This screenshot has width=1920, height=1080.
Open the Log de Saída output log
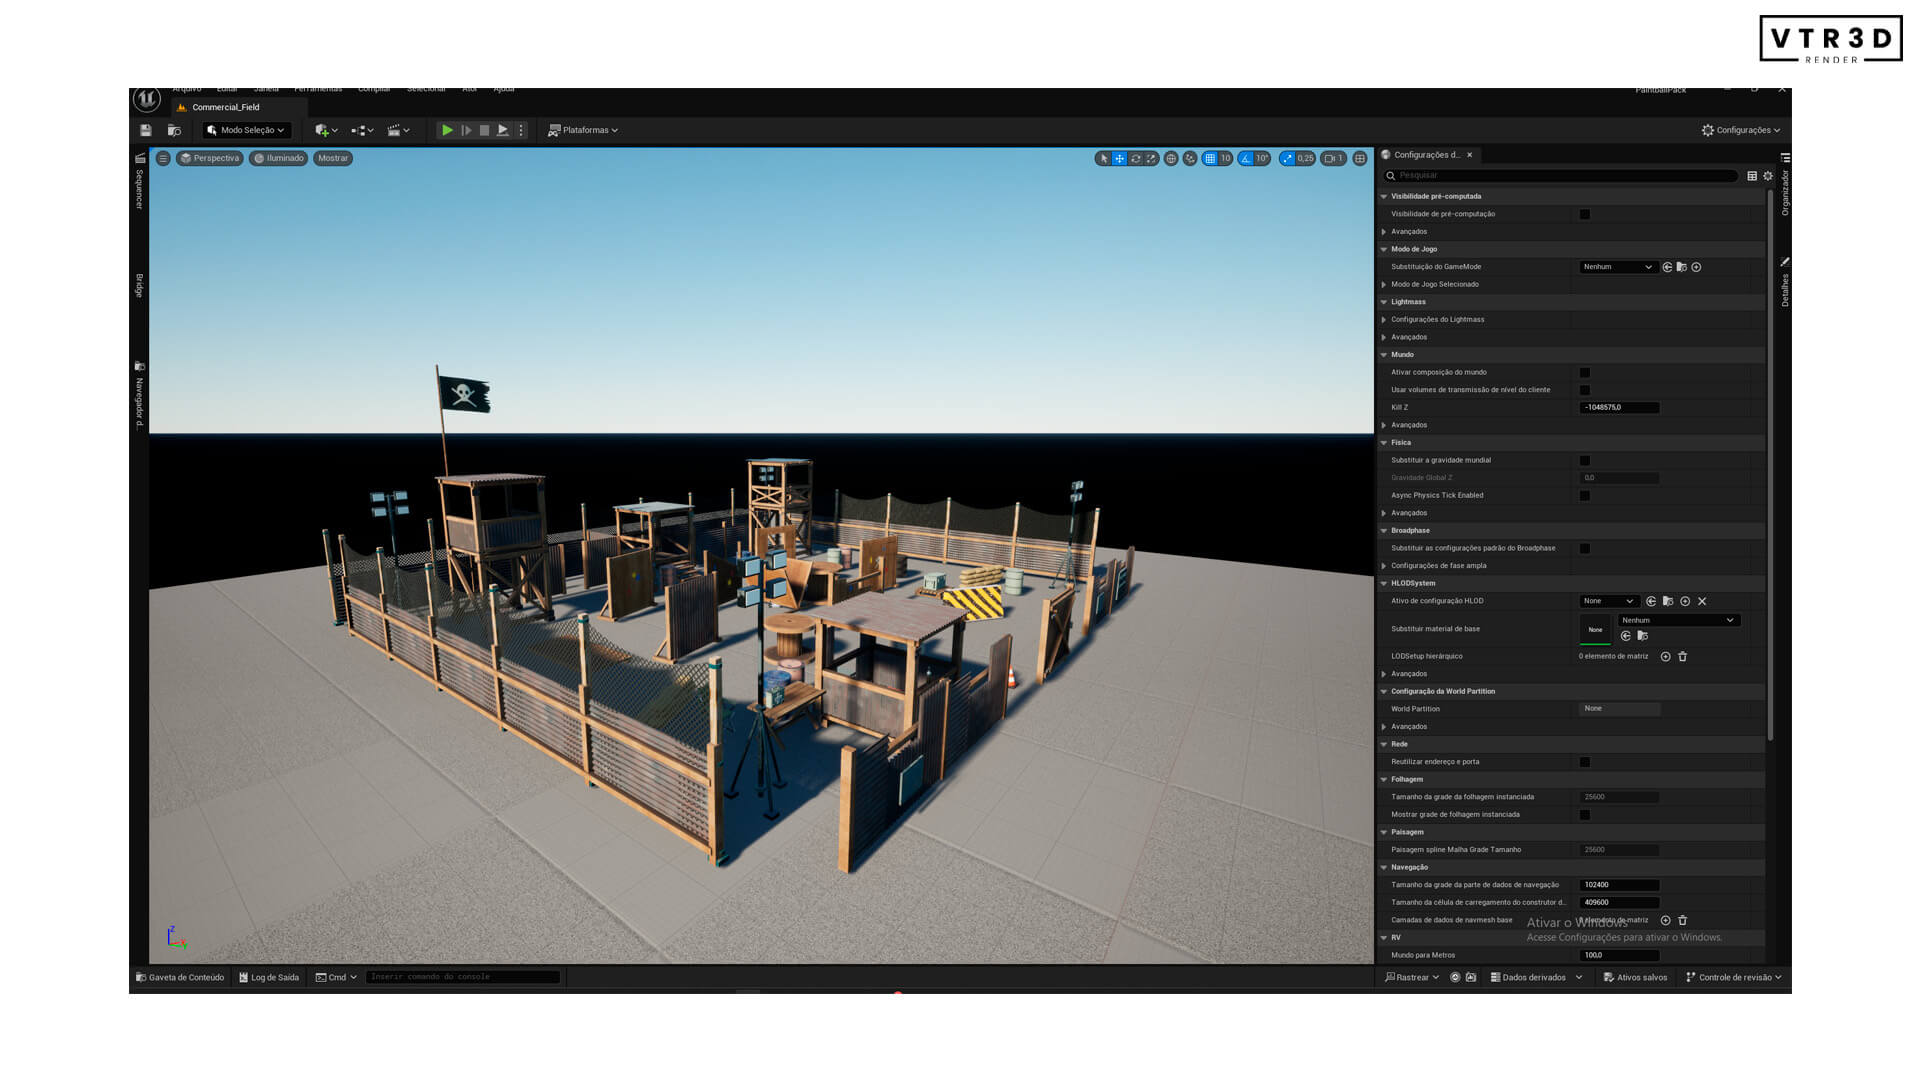(269, 977)
